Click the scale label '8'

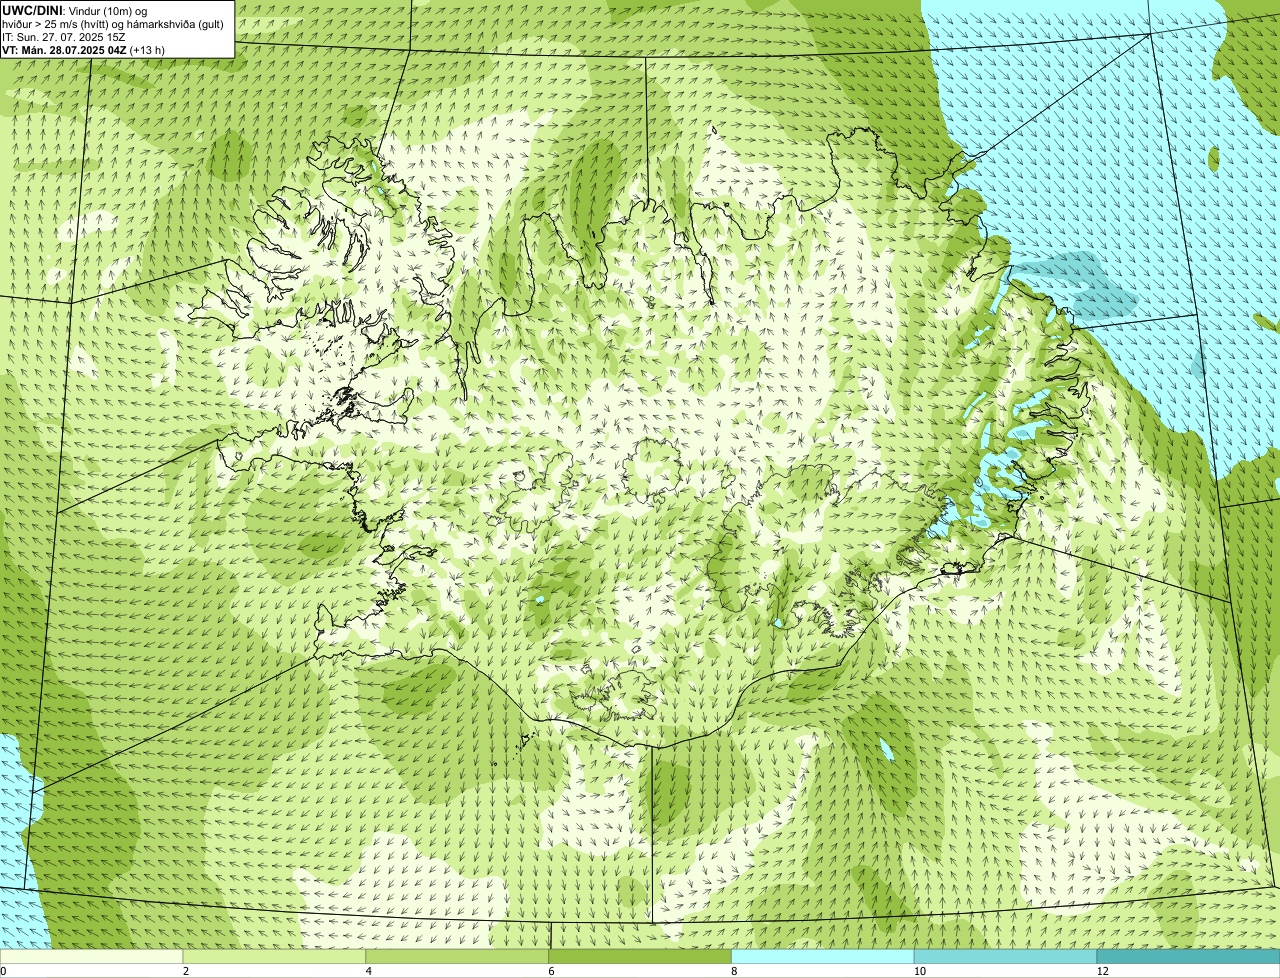pyautogui.click(x=734, y=971)
